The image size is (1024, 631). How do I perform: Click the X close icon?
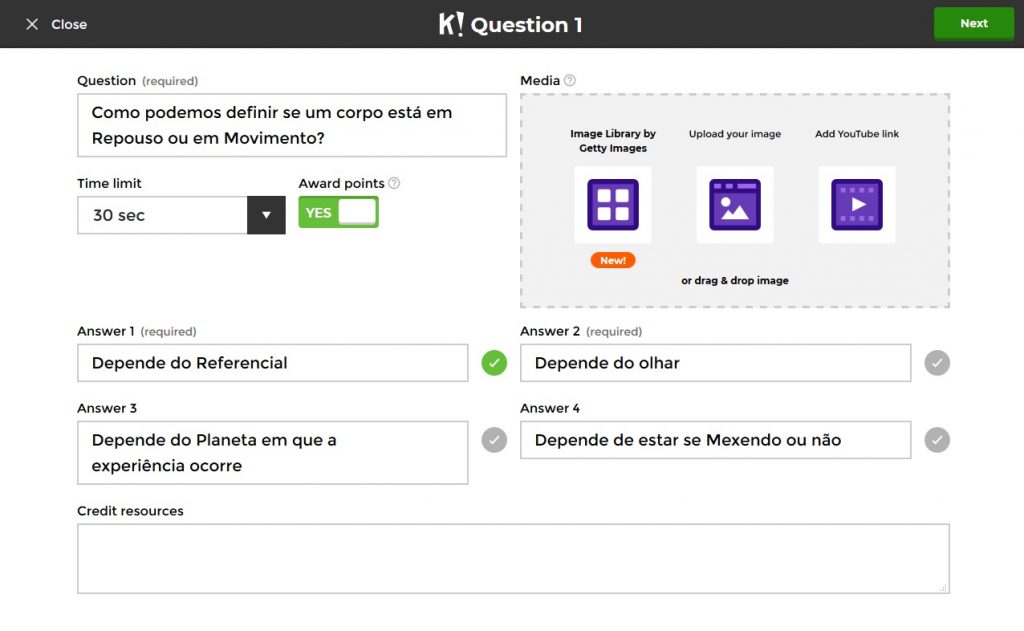coord(32,24)
